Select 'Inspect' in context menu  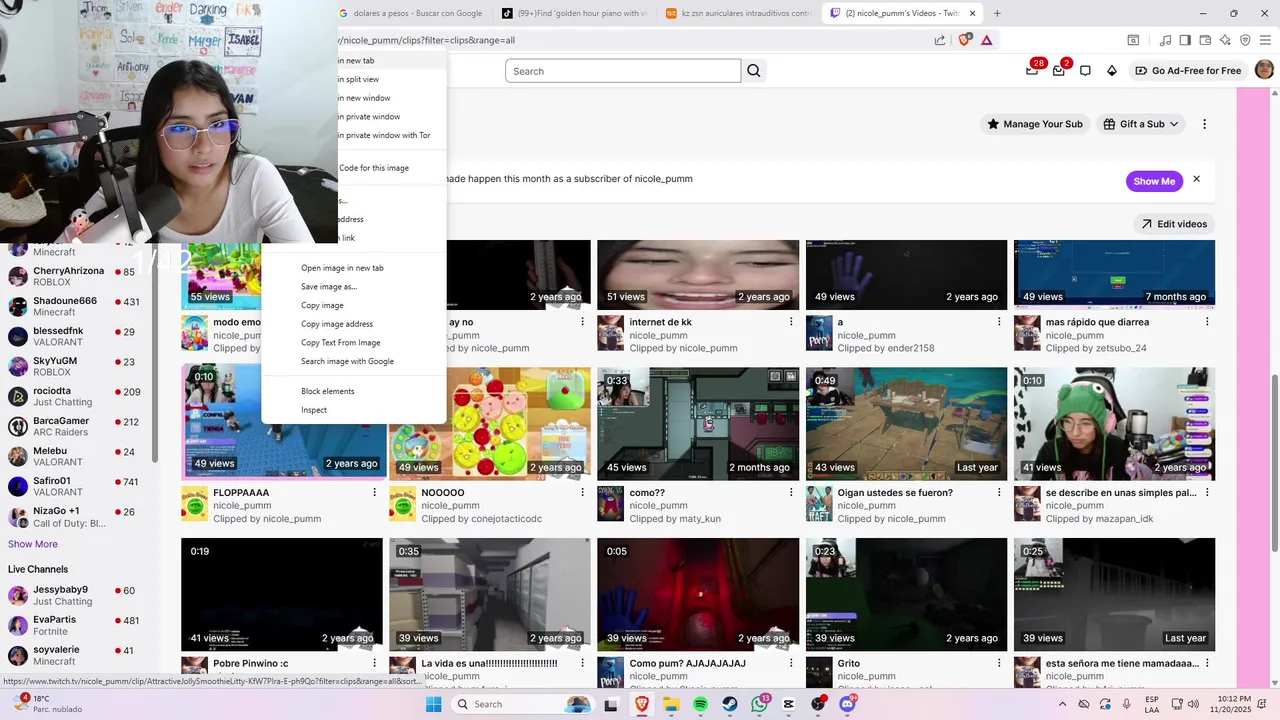point(314,410)
